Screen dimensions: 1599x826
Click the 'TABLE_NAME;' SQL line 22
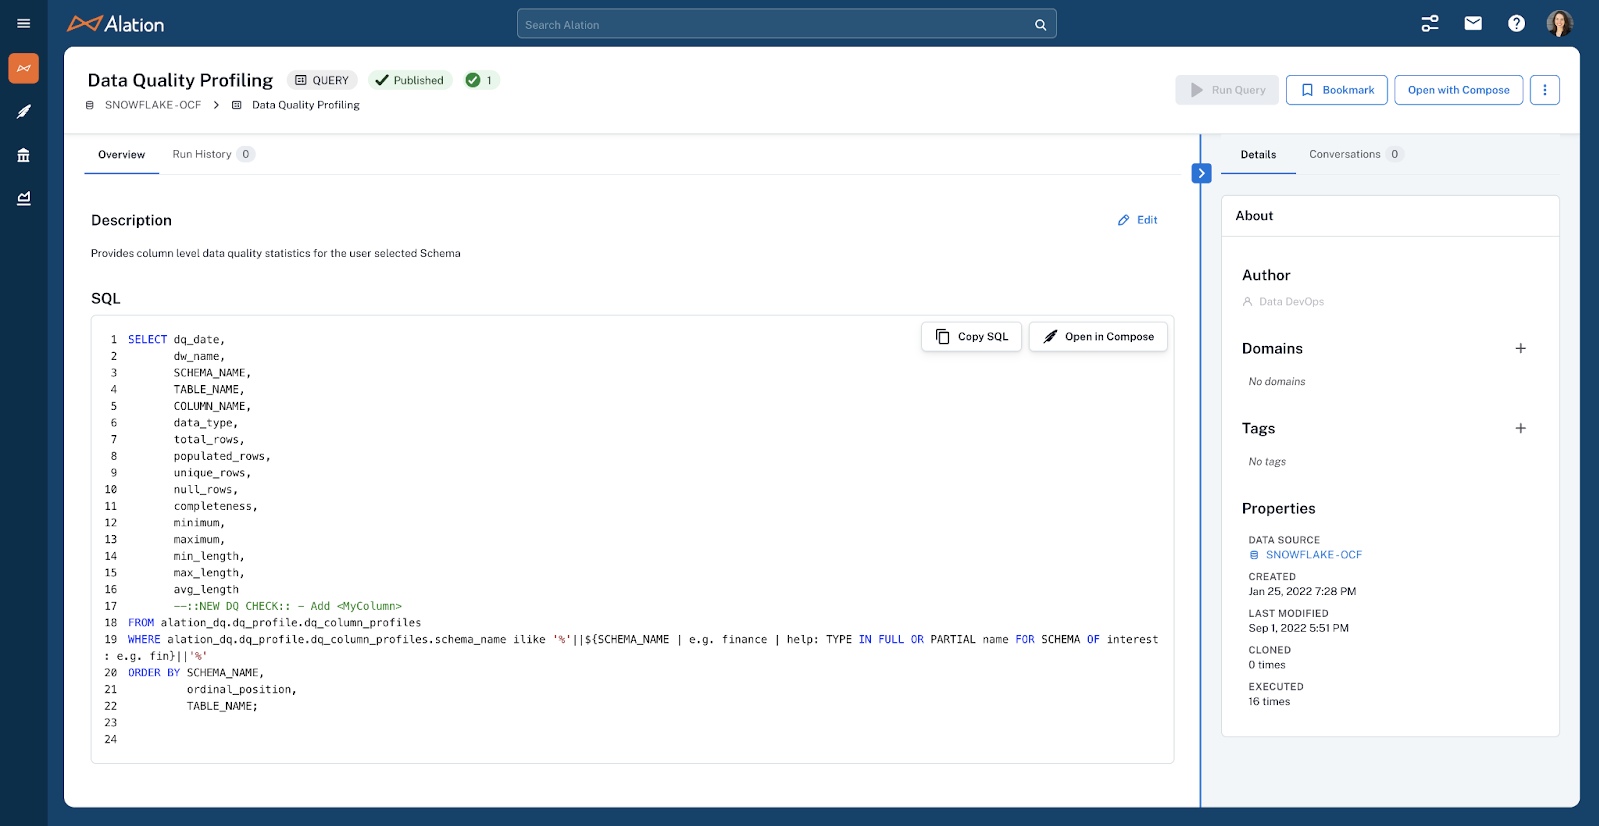tap(222, 706)
